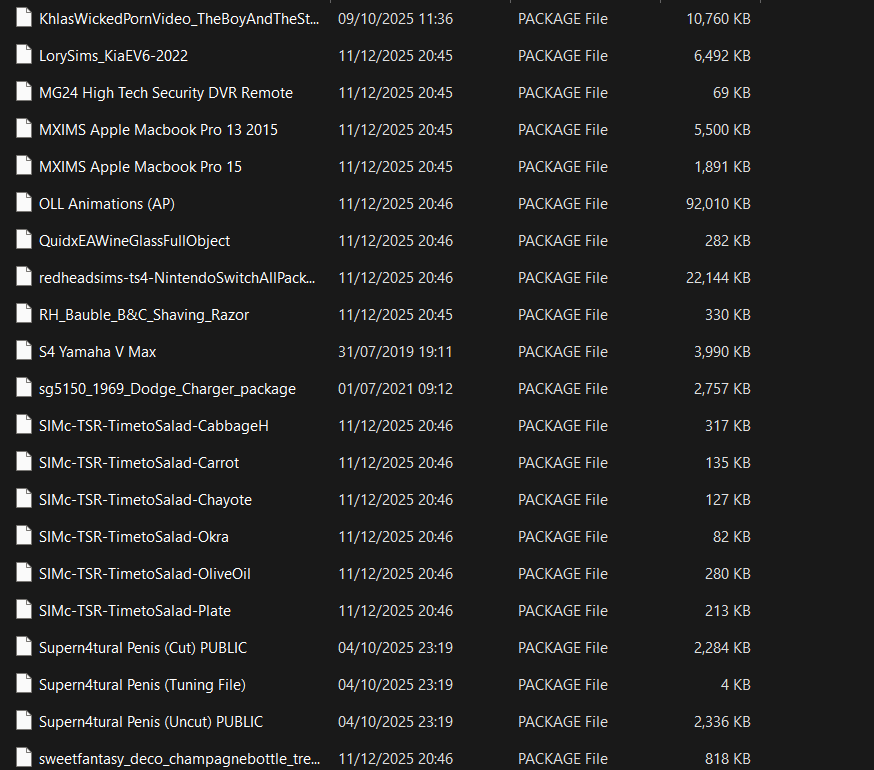Click the 213 KB size cell
The image size is (874, 770).
pyautogui.click(x=727, y=611)
